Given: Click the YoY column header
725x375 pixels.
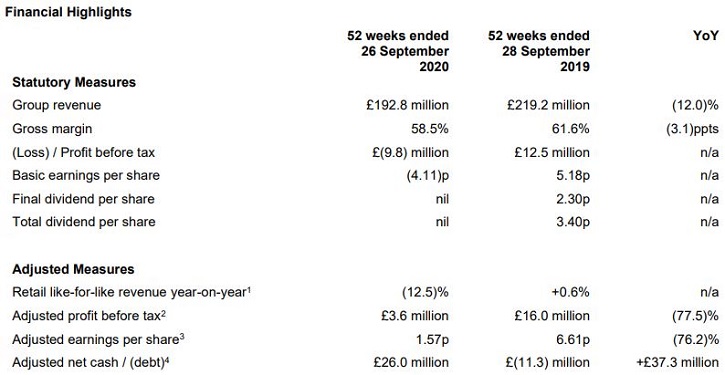Looking at the screenshot, I should 706,36.
